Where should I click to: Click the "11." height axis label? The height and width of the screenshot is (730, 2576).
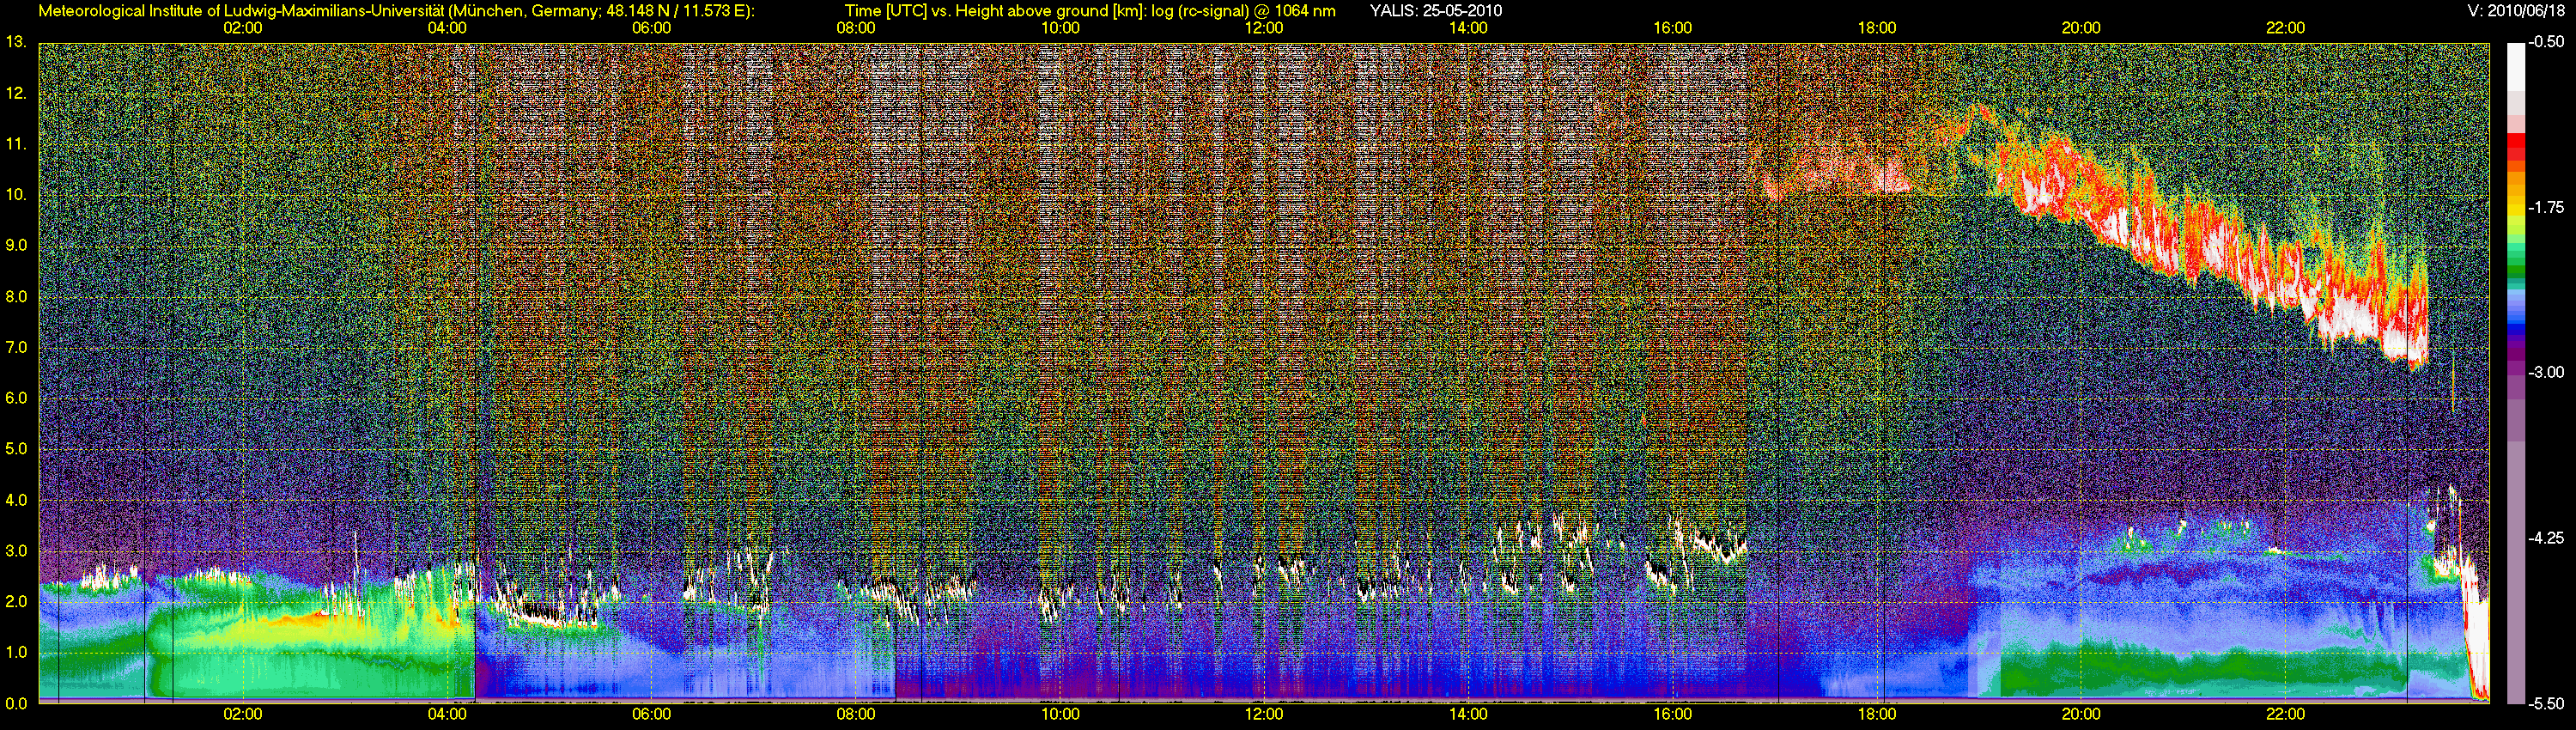click(16, 145)
